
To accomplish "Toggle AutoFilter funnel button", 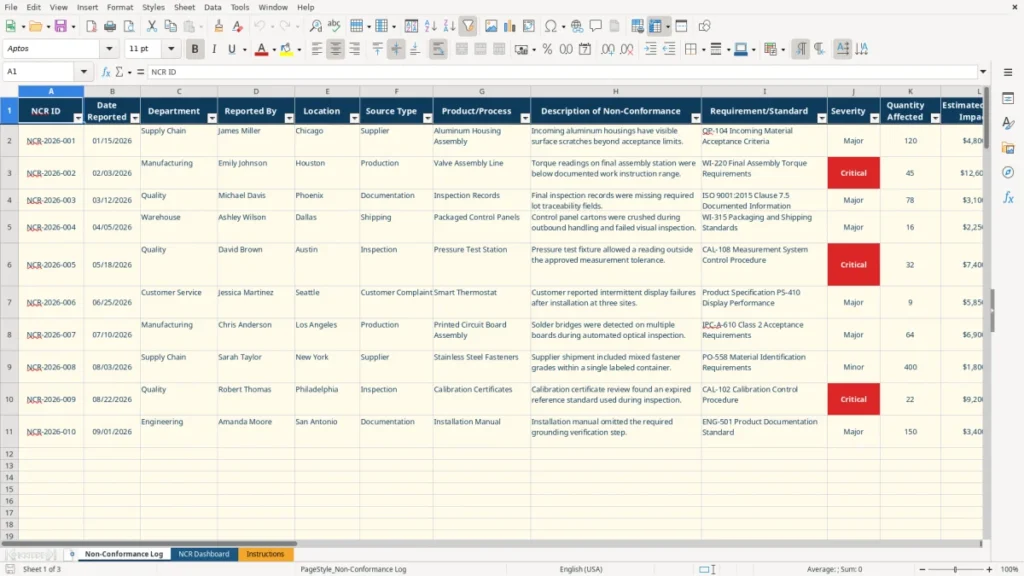I will click(468, 26).
